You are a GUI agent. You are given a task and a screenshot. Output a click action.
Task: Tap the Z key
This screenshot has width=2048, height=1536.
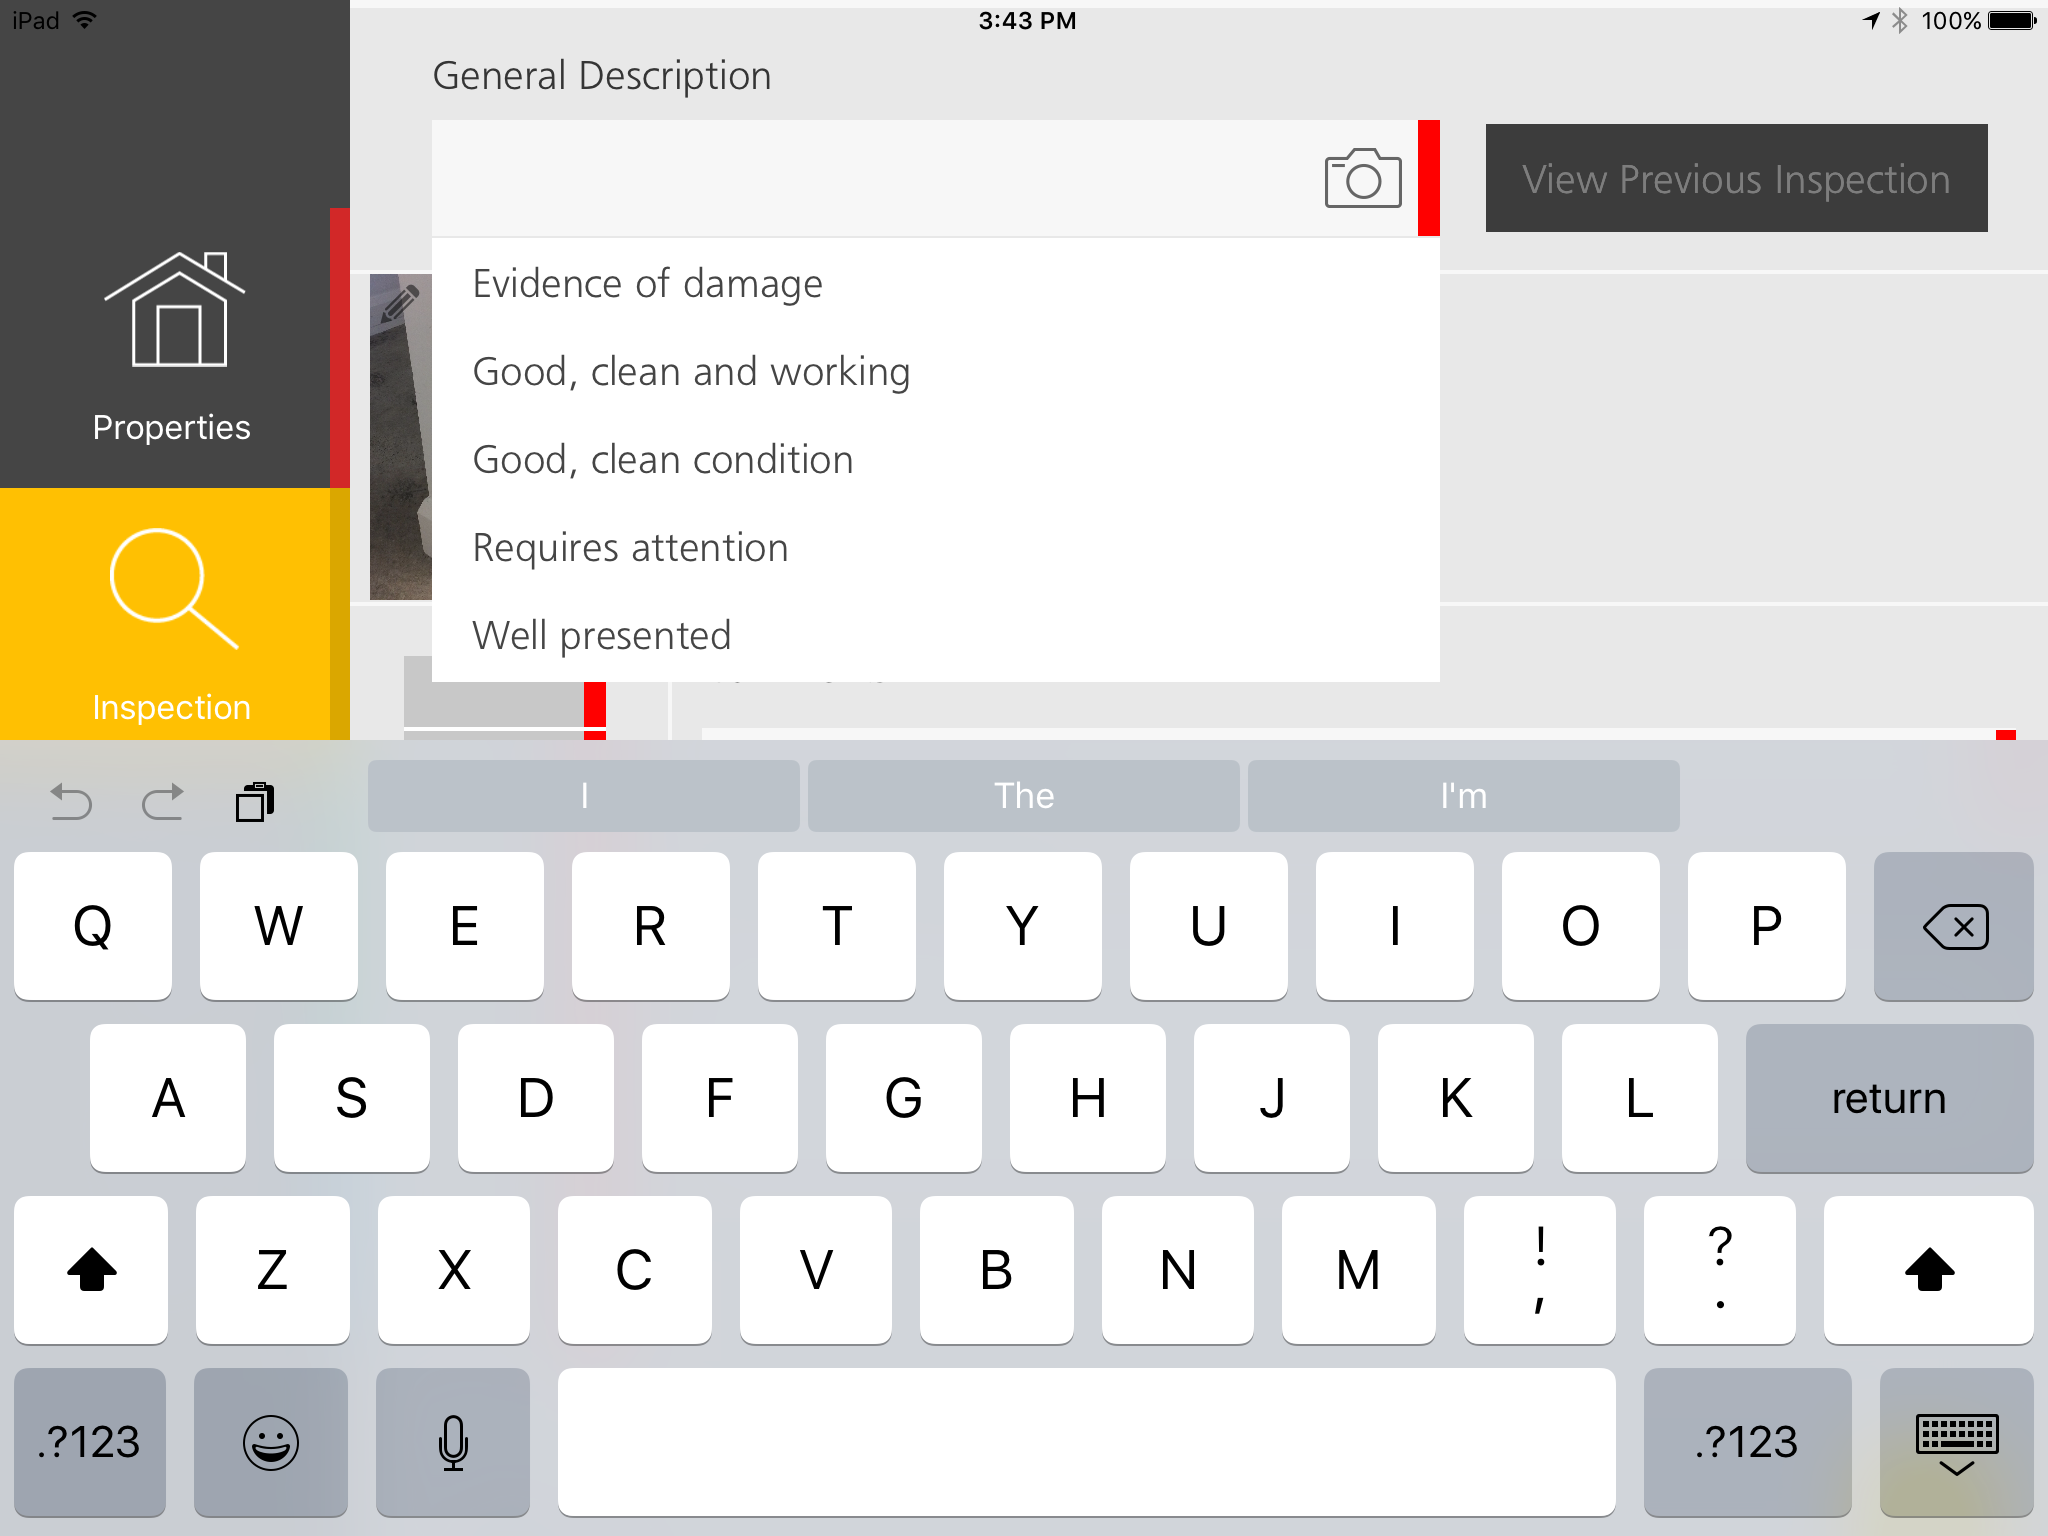[x=273, y=1270]
